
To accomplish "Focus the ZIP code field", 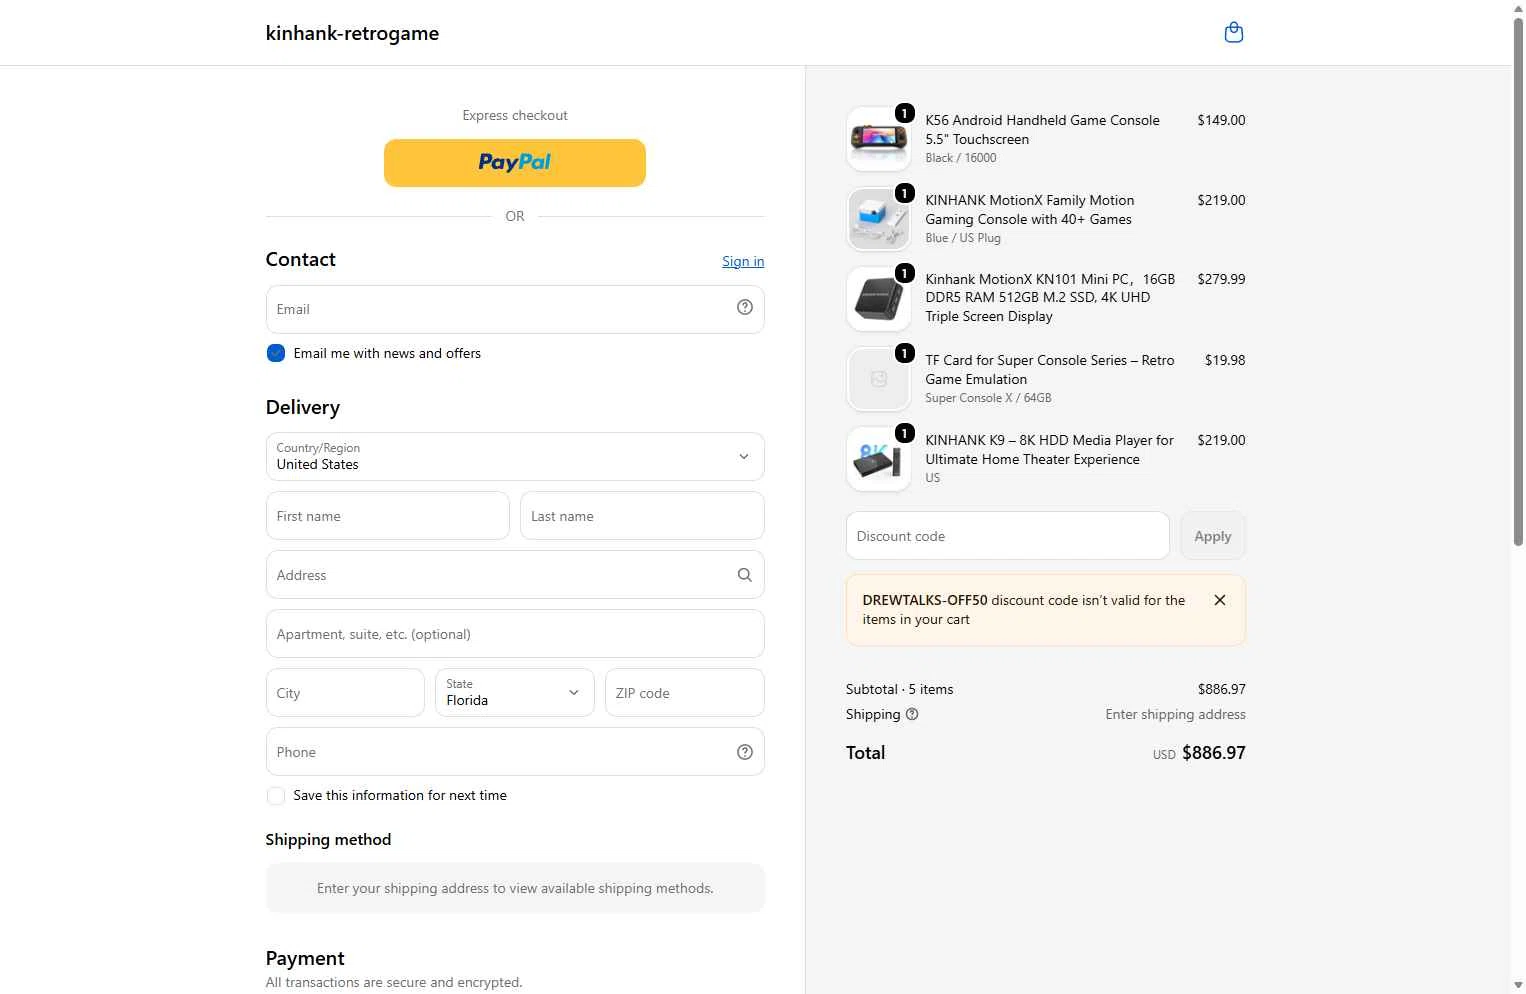I will (685, 693).
